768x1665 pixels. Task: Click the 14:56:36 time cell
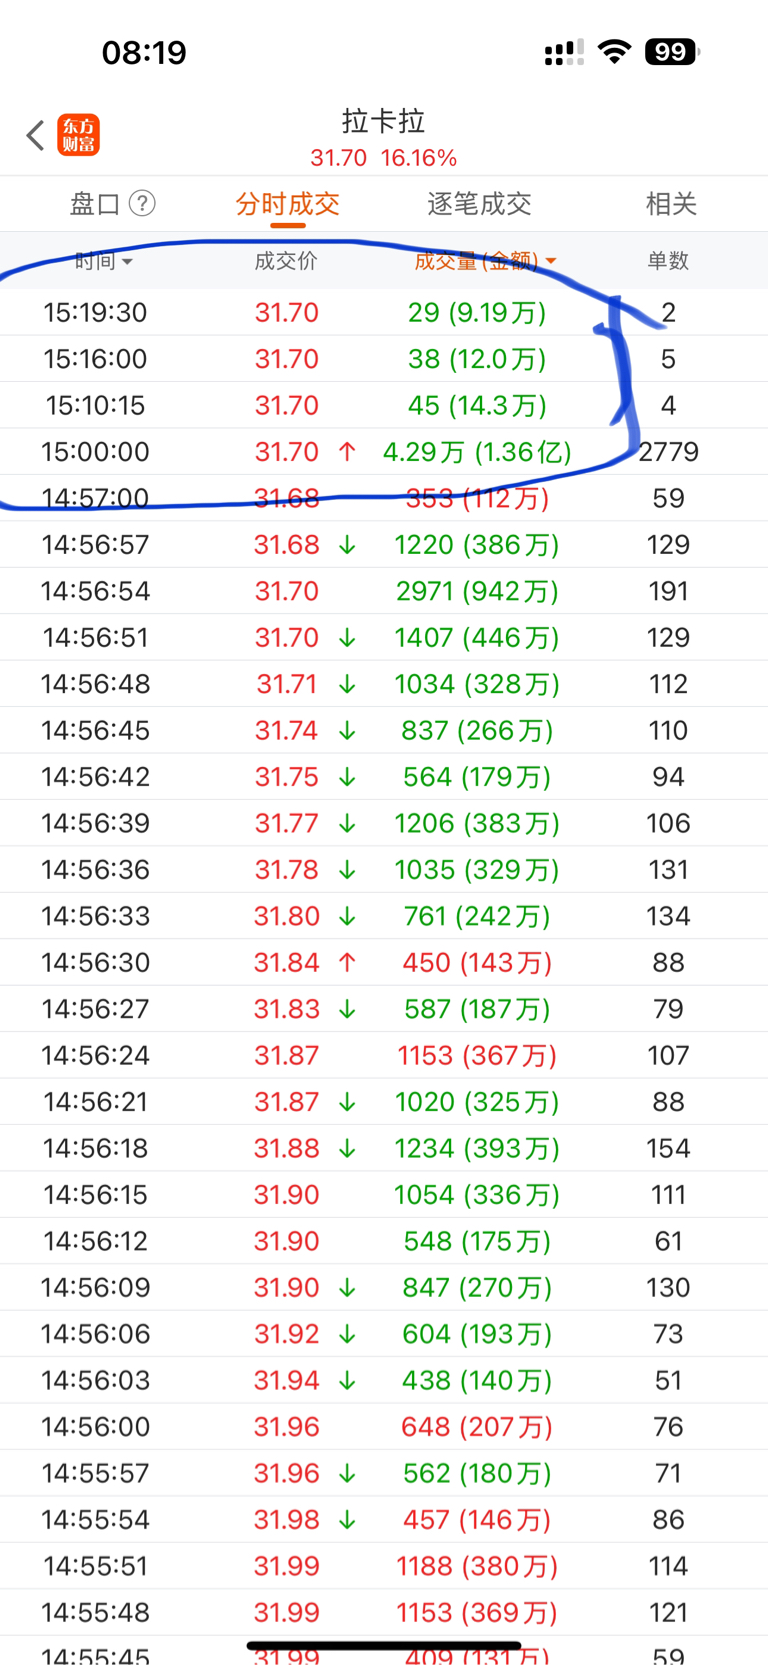point(95,870)
